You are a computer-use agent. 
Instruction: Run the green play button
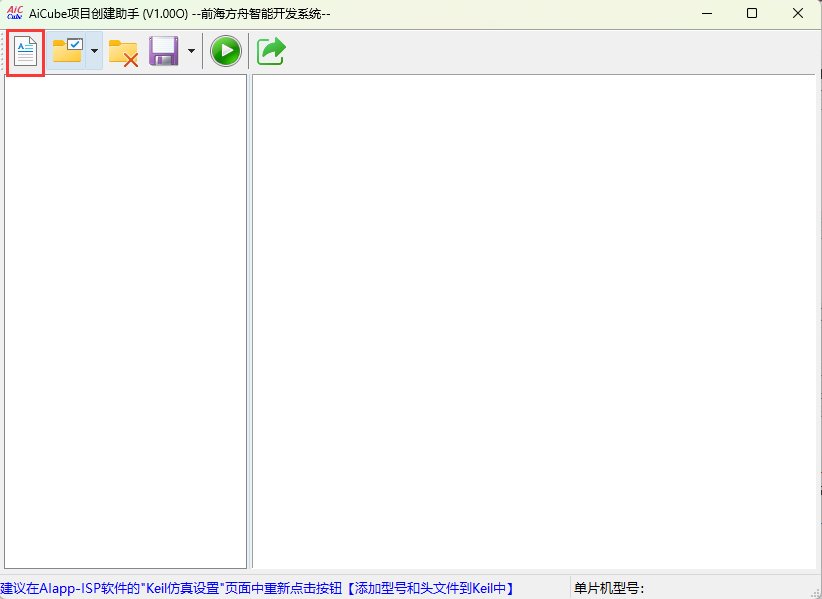click(226, 51)
